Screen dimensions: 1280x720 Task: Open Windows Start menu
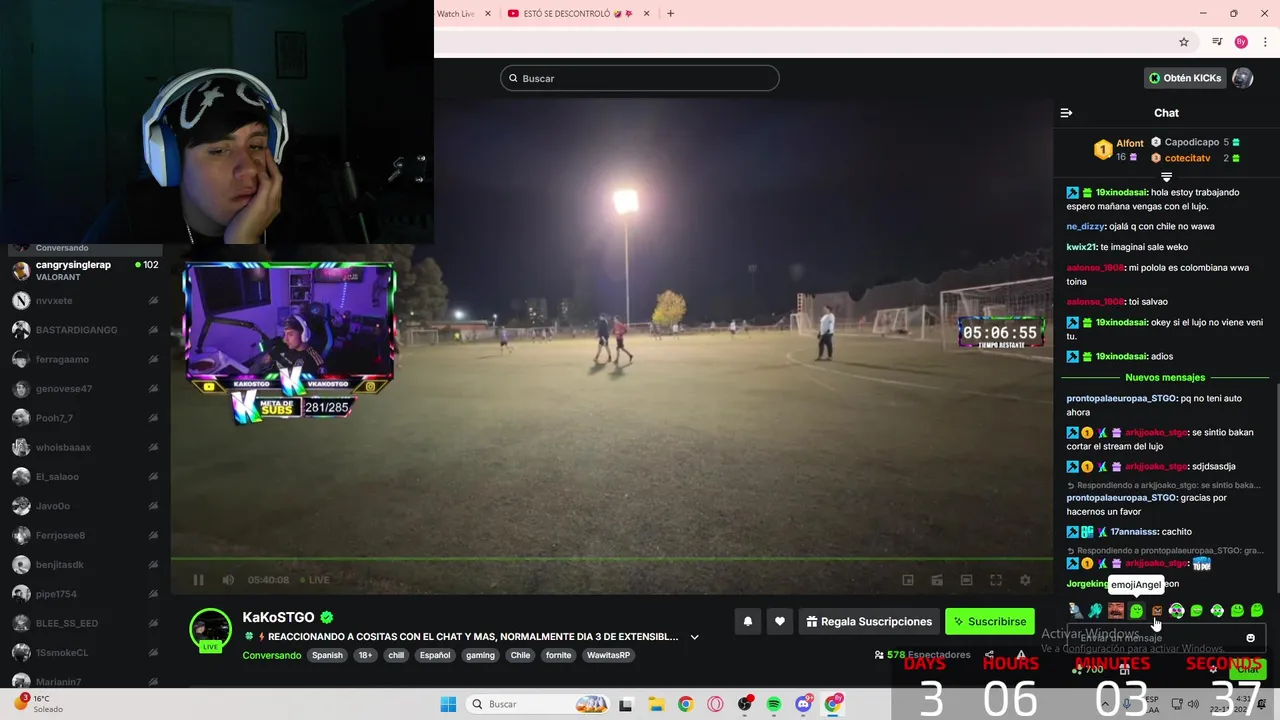click(x=448, y=704)
